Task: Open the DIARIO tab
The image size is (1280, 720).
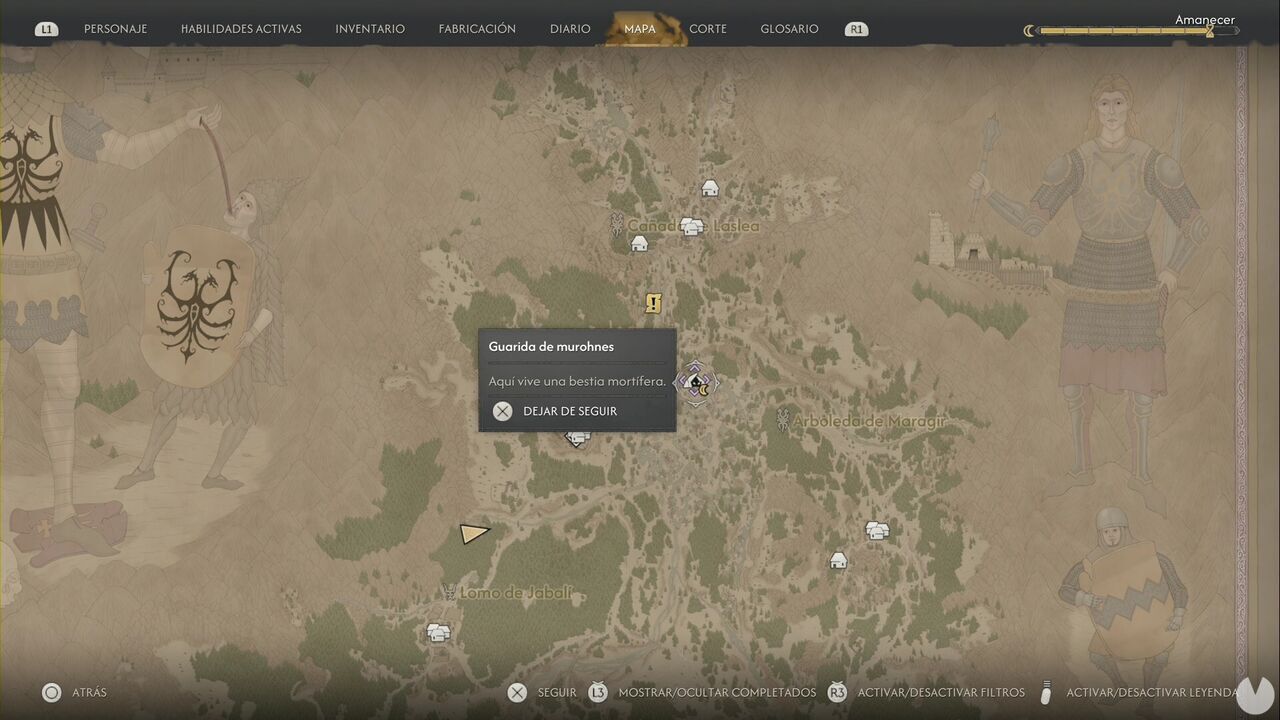Action: pos(570,29)
